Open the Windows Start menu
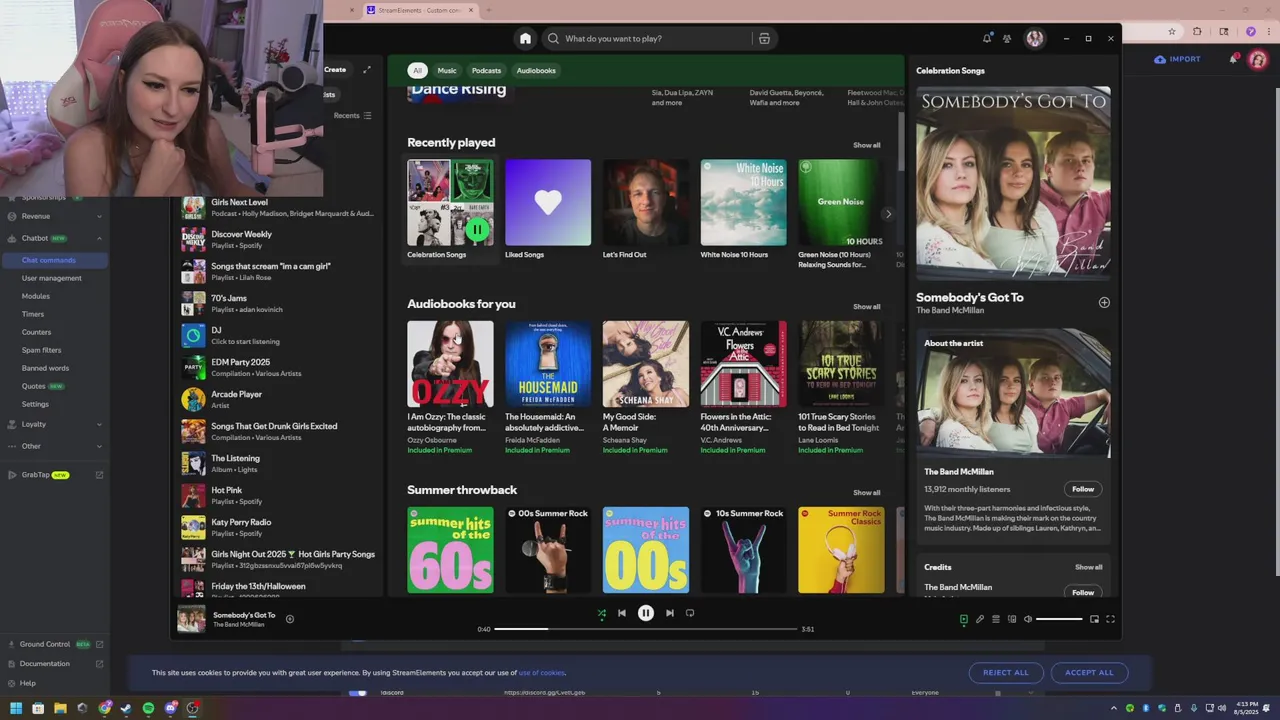The width and height of the screenshot is (1280, 720). tap(15, 708)
